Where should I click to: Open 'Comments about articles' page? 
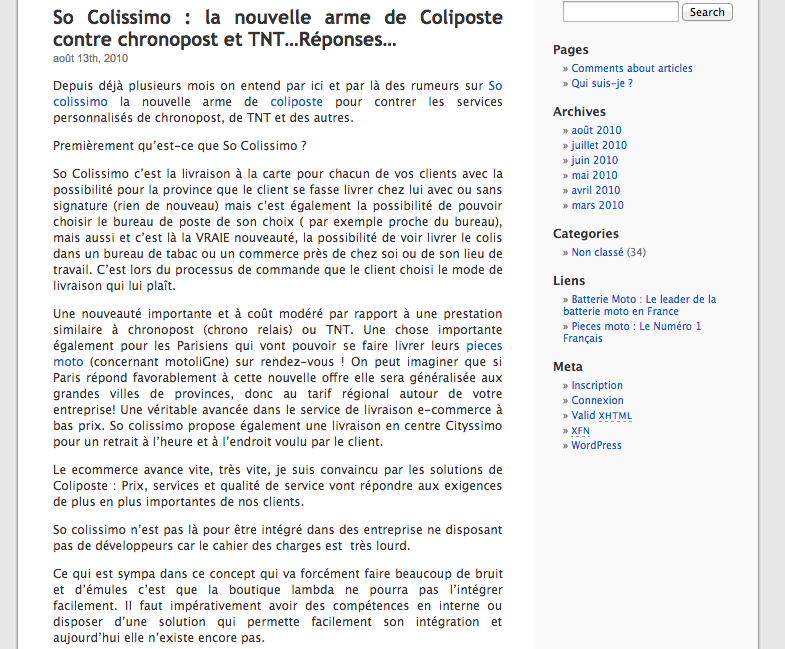pos(632,68)
